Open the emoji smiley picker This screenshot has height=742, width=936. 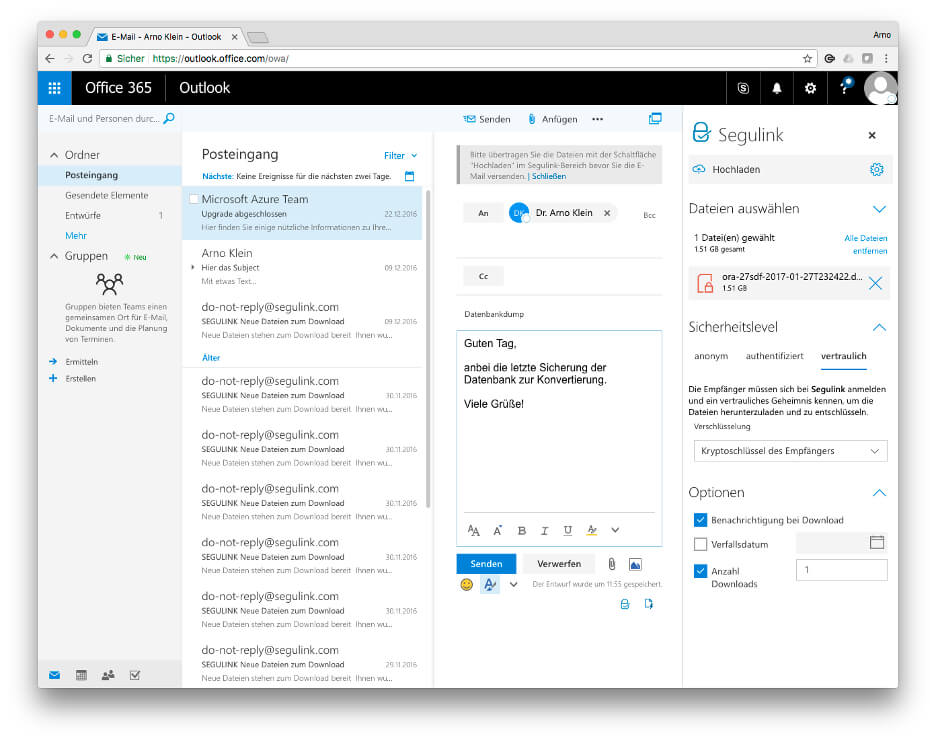click(466, 584)
